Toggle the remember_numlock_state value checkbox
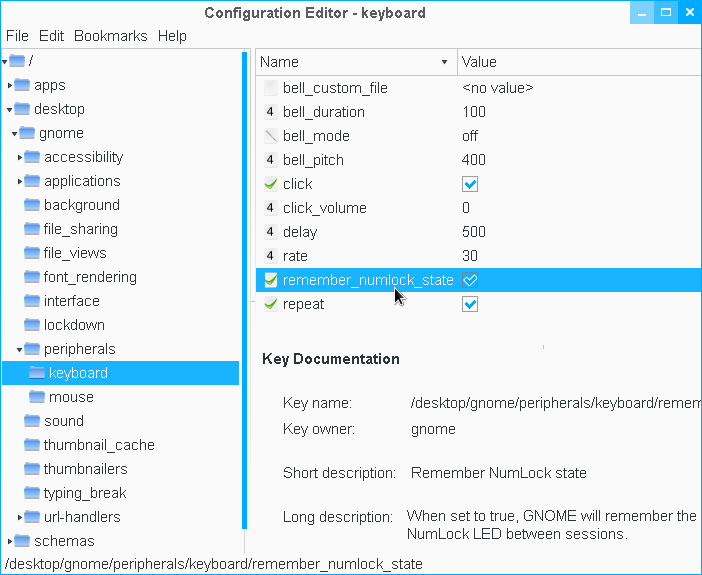The width and height of the screenshot is (702, 575). (470, 280)
